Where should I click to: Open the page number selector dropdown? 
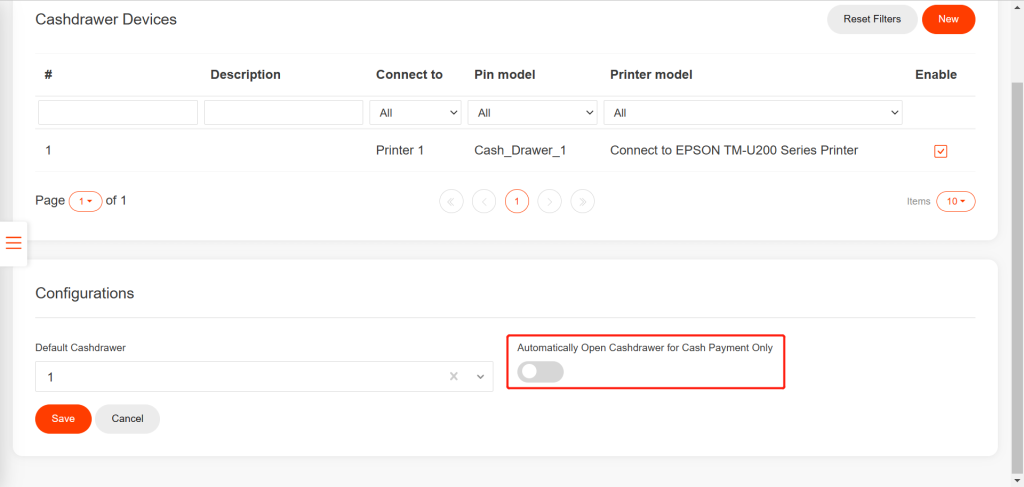point(86,201)
